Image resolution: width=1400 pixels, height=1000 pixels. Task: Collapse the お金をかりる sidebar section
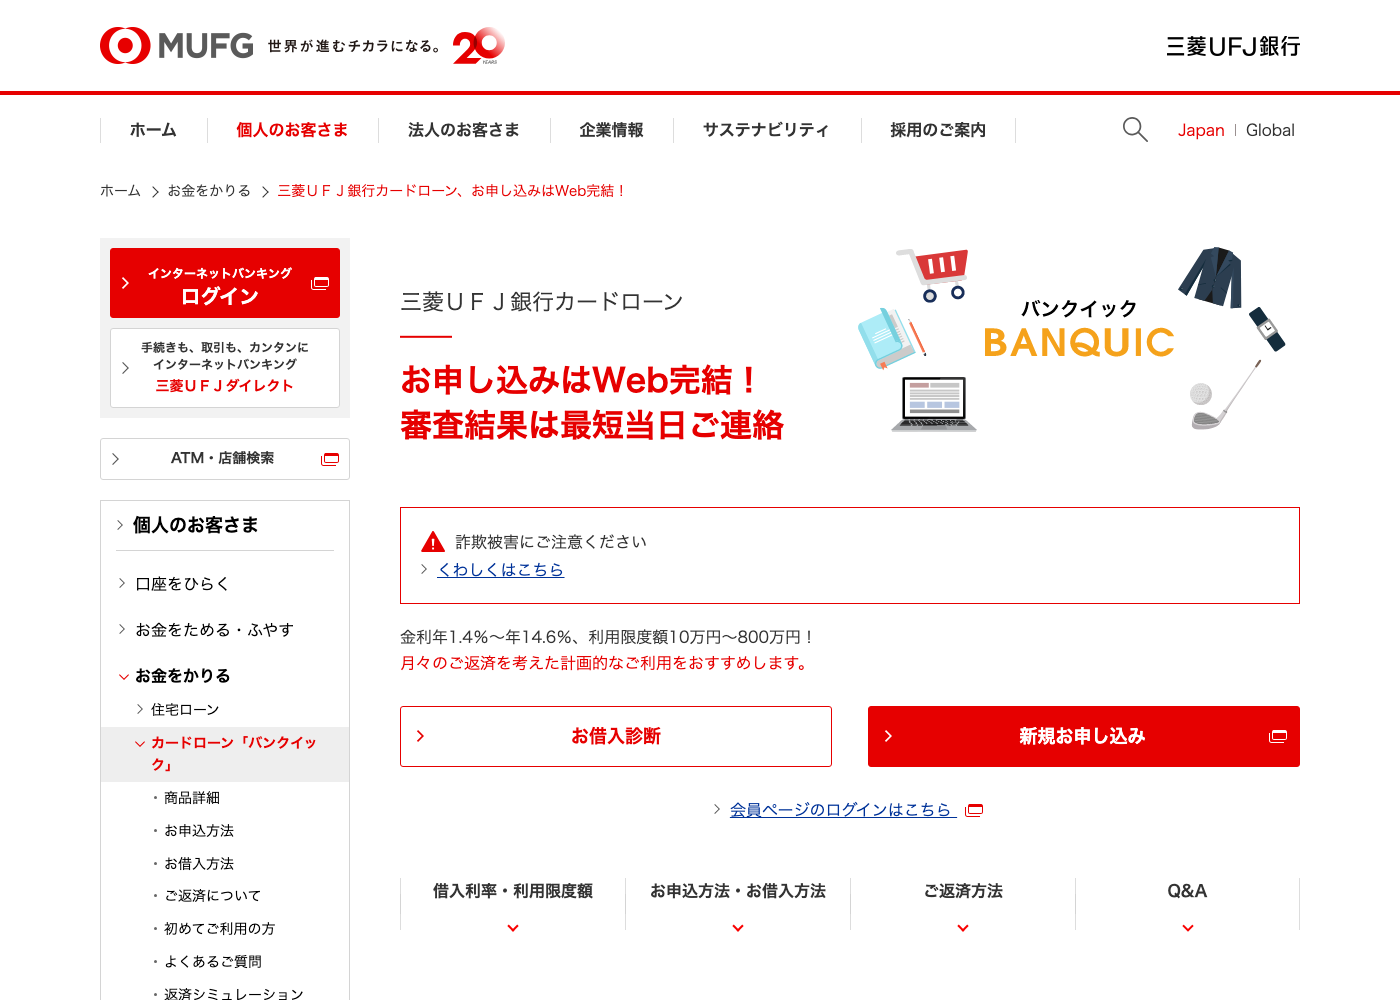pyautogui.click(x=182, y=676)
